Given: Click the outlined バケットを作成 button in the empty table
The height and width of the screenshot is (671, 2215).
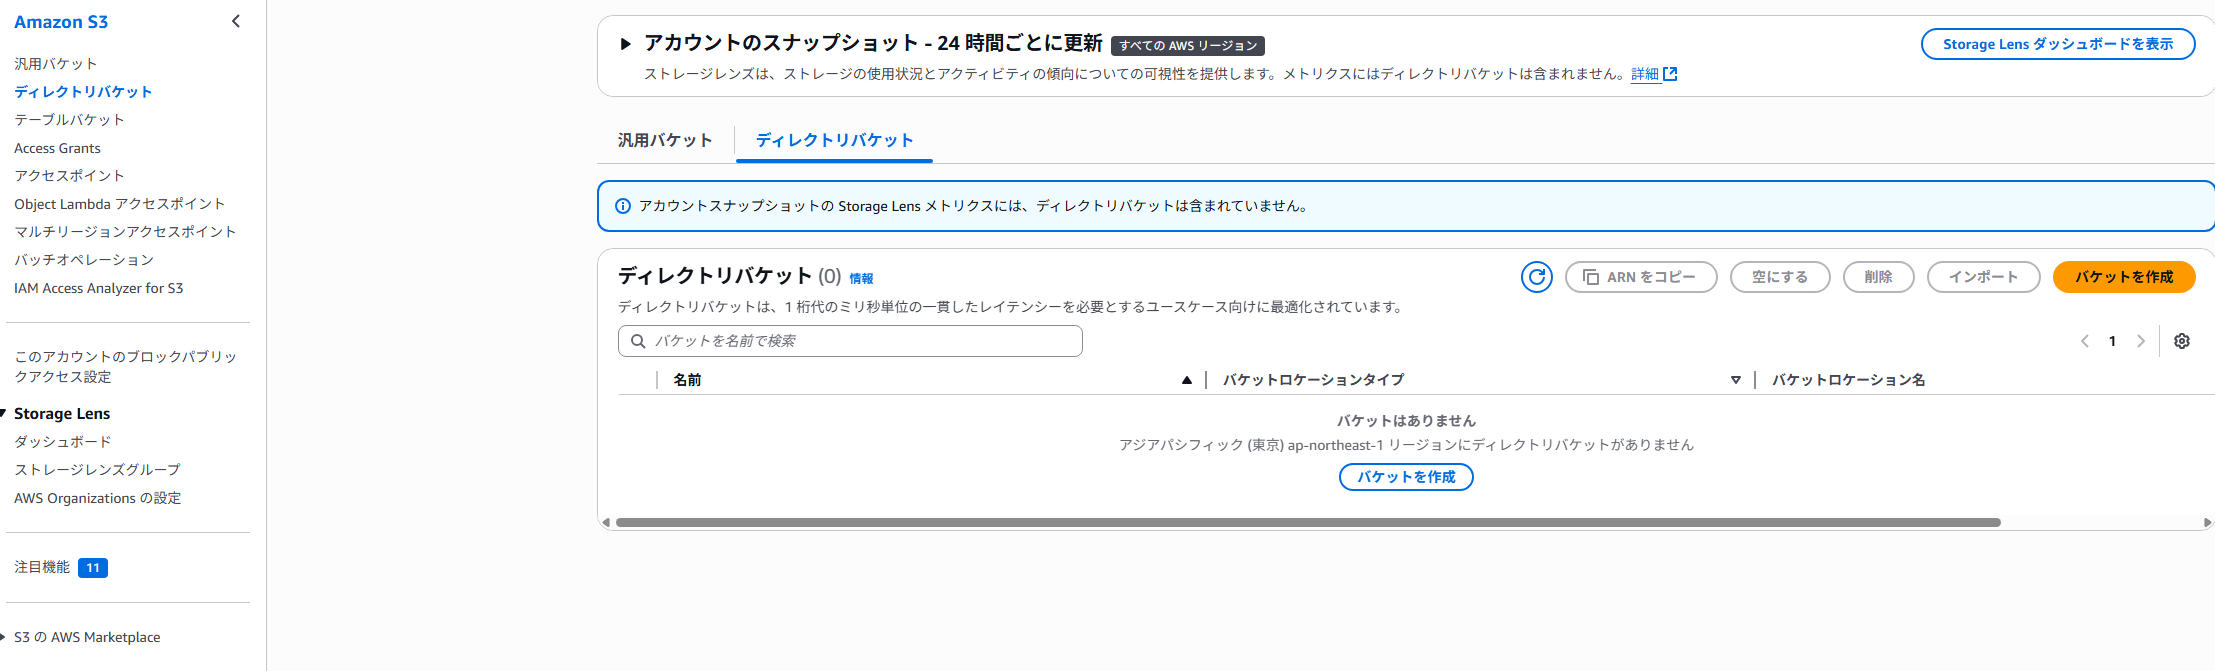Looking at the screenshot, I should tap(1406, 477).
